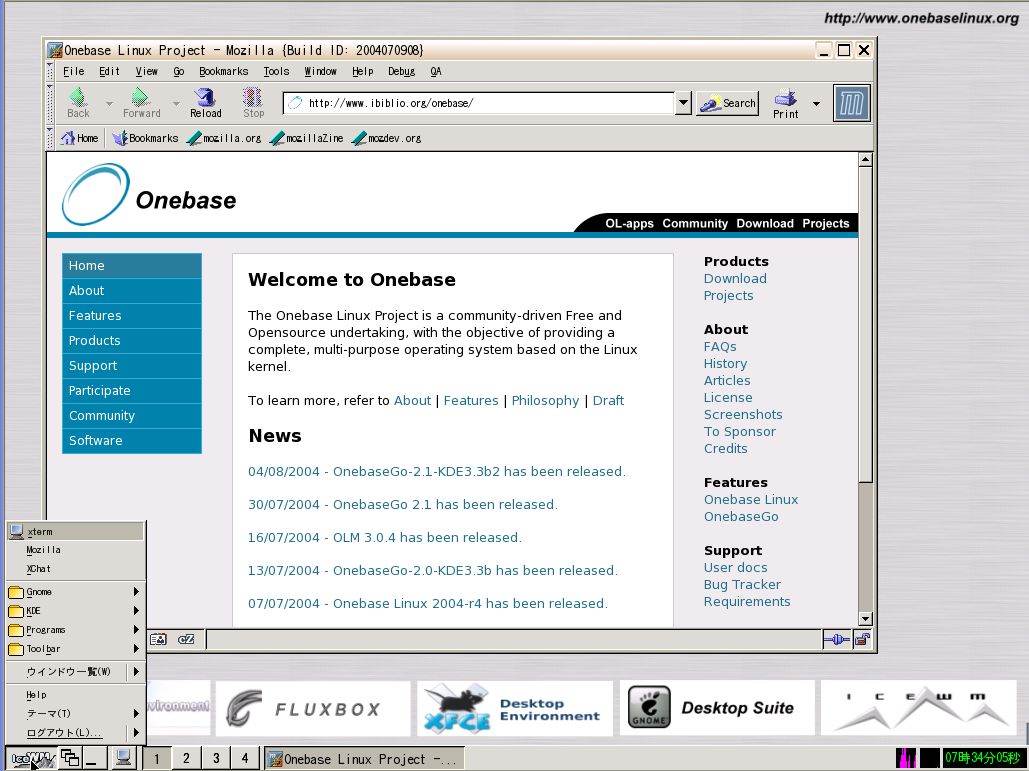The image size is (1029, 771).
Task: Click the CPU monitor applet in tray
Action: coord(930,758)
